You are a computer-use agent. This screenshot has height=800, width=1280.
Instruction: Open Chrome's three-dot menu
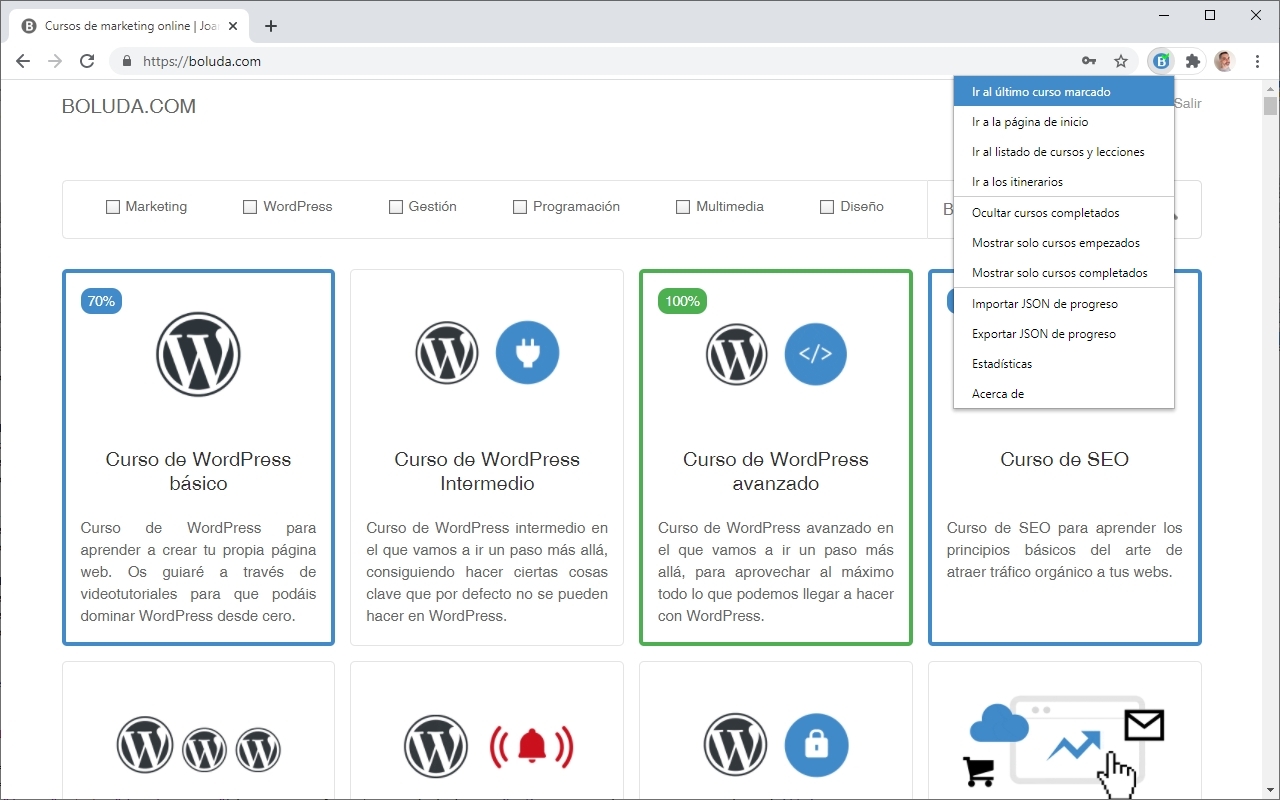[x=1258, y=61]
